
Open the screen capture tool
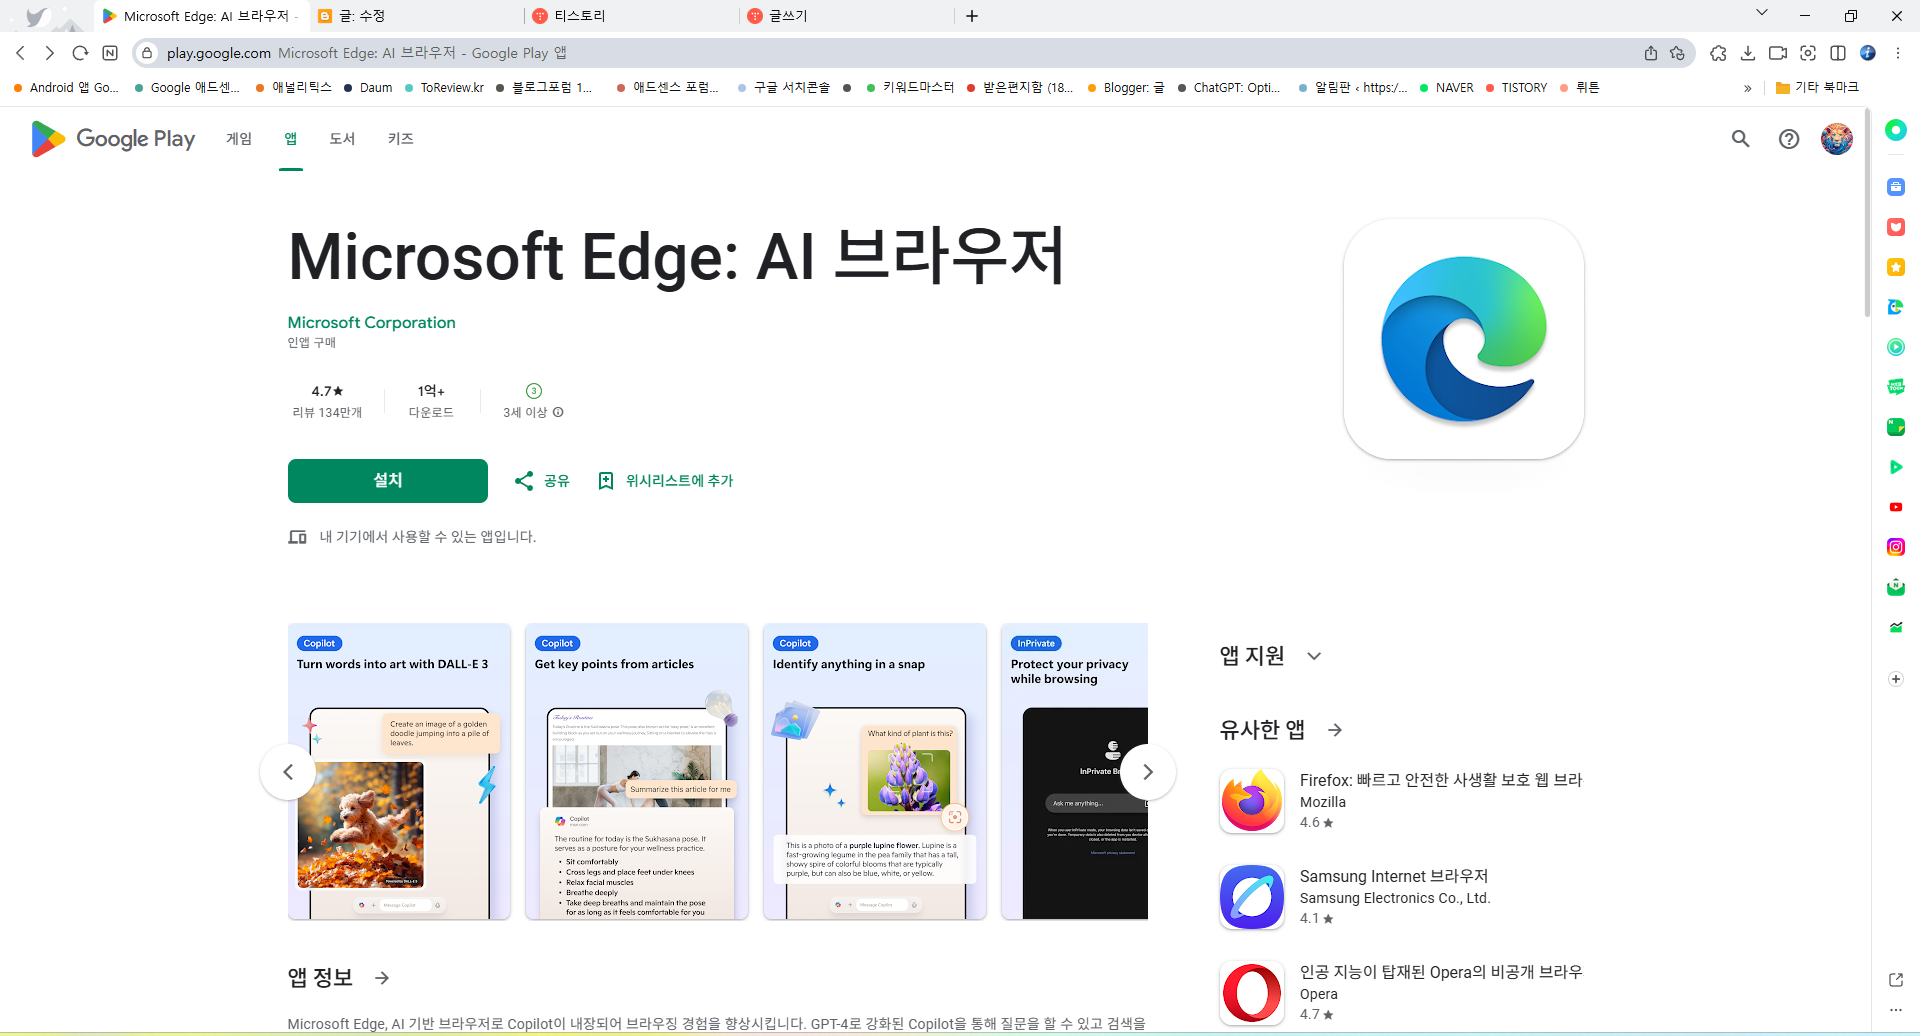pyautogui.click(x=1808, y=53)
